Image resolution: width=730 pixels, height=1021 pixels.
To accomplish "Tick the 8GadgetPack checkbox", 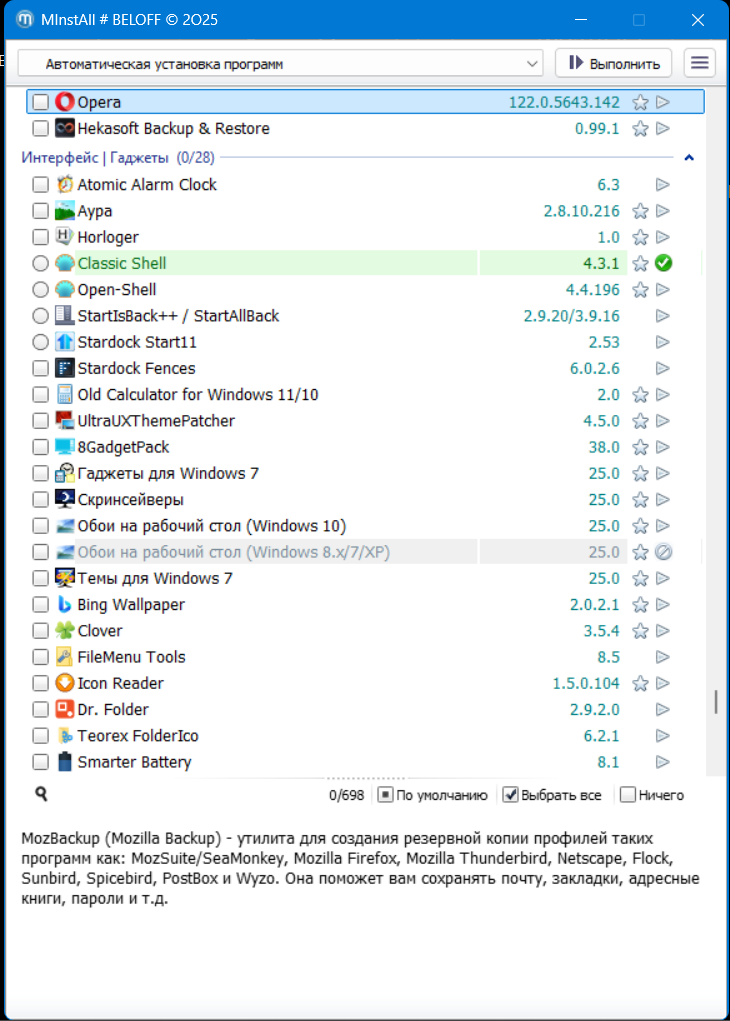I will tap(40, 447).
